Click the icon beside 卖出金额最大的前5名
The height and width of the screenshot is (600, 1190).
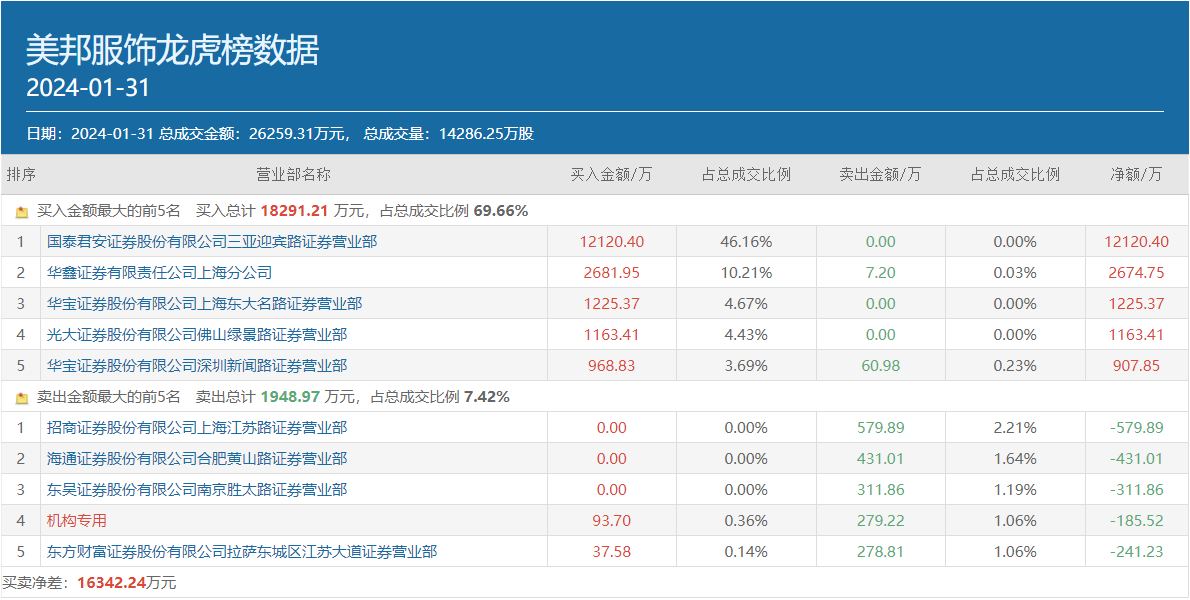pos(22,398)
